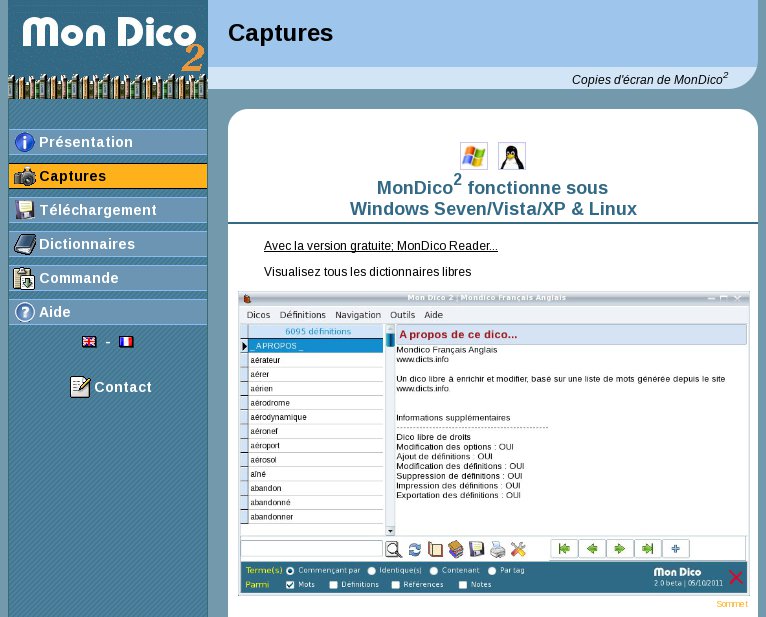Open the Téléchargement page
Viewport: 766px width, 617px height.
107,210
